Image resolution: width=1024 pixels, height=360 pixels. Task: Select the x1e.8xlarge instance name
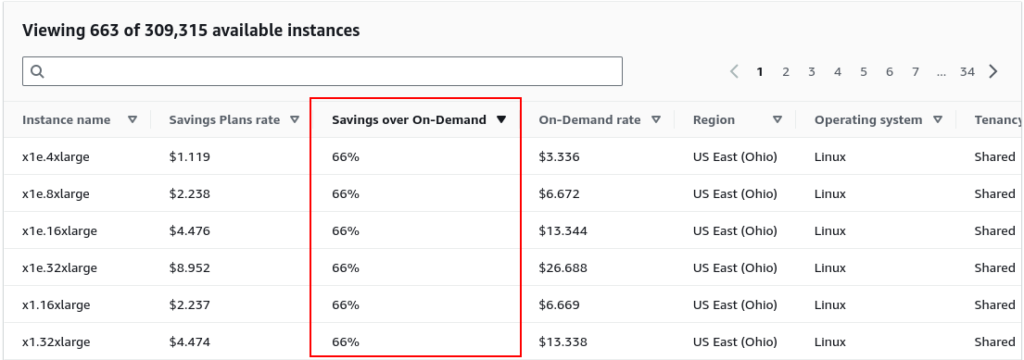(x=56, y=194)
